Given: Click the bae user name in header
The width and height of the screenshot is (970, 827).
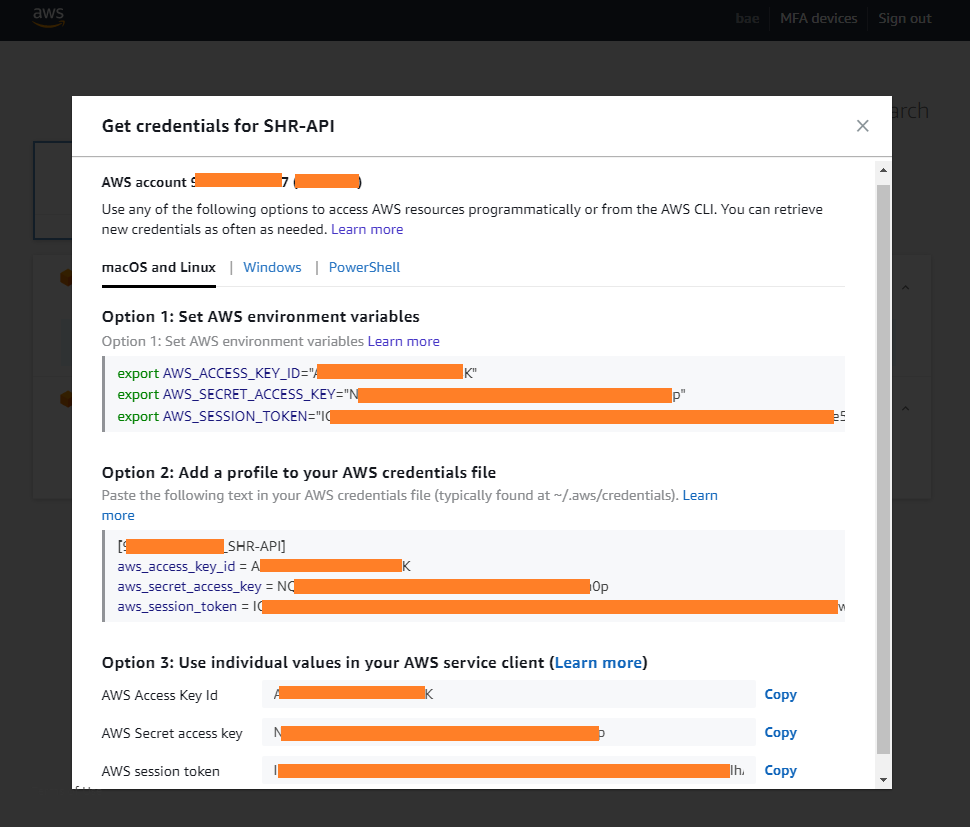Looking at the screenshot, I should pos(747,19).
